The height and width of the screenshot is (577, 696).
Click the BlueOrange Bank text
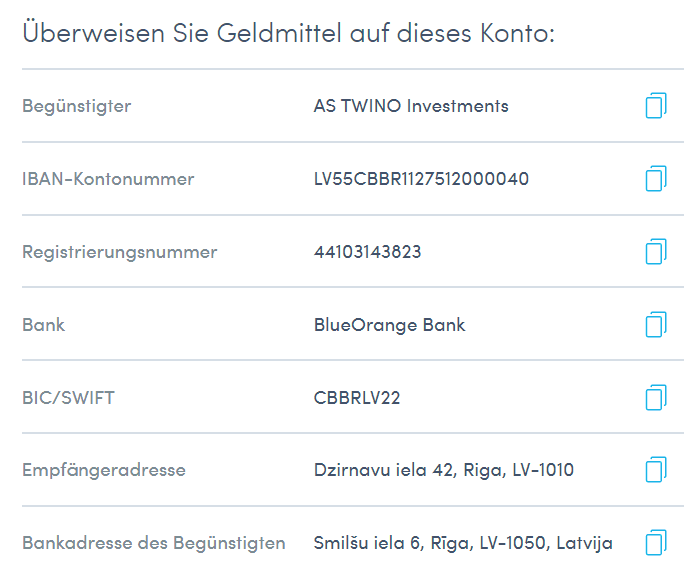[389, 325]
